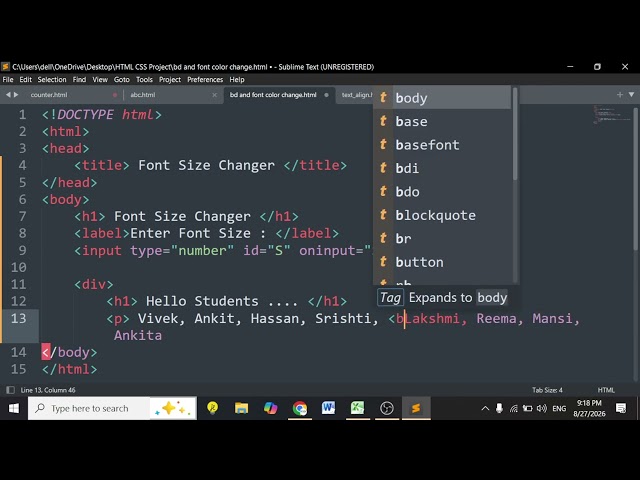The height and width of the screenshot is (480, 640).
Task: Open the Goto menu
Action: coord(122,80)
